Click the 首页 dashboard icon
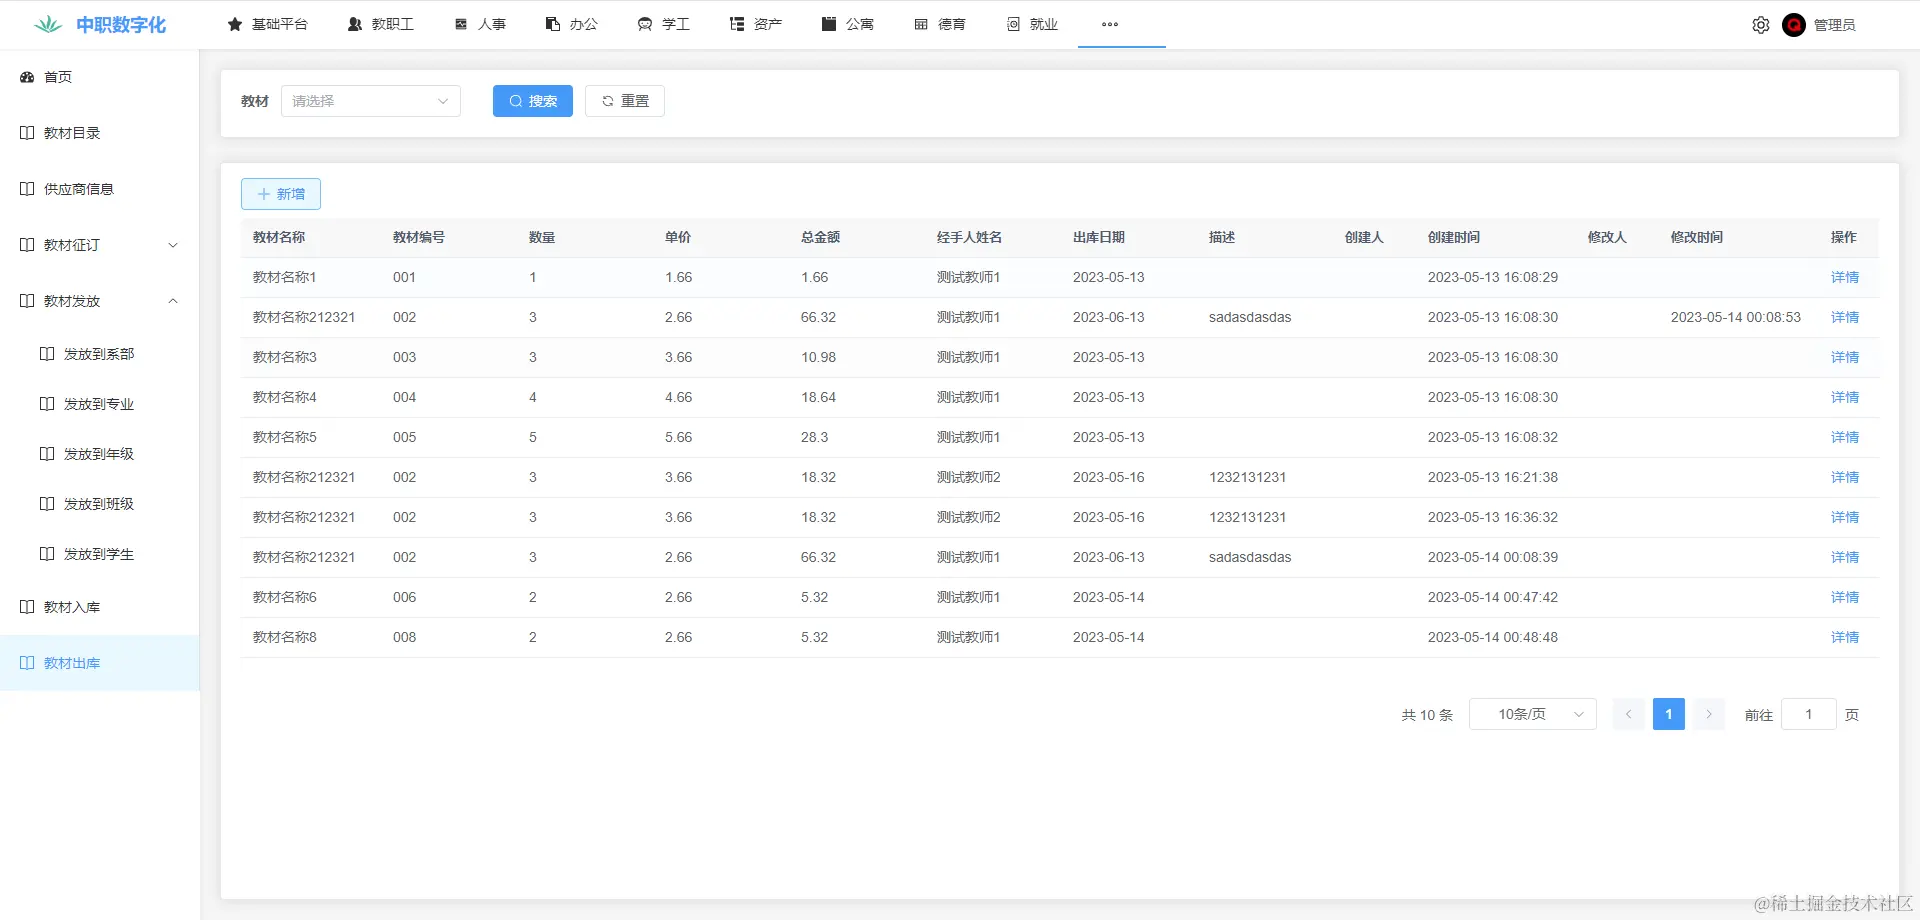 [x=27, y=77]
